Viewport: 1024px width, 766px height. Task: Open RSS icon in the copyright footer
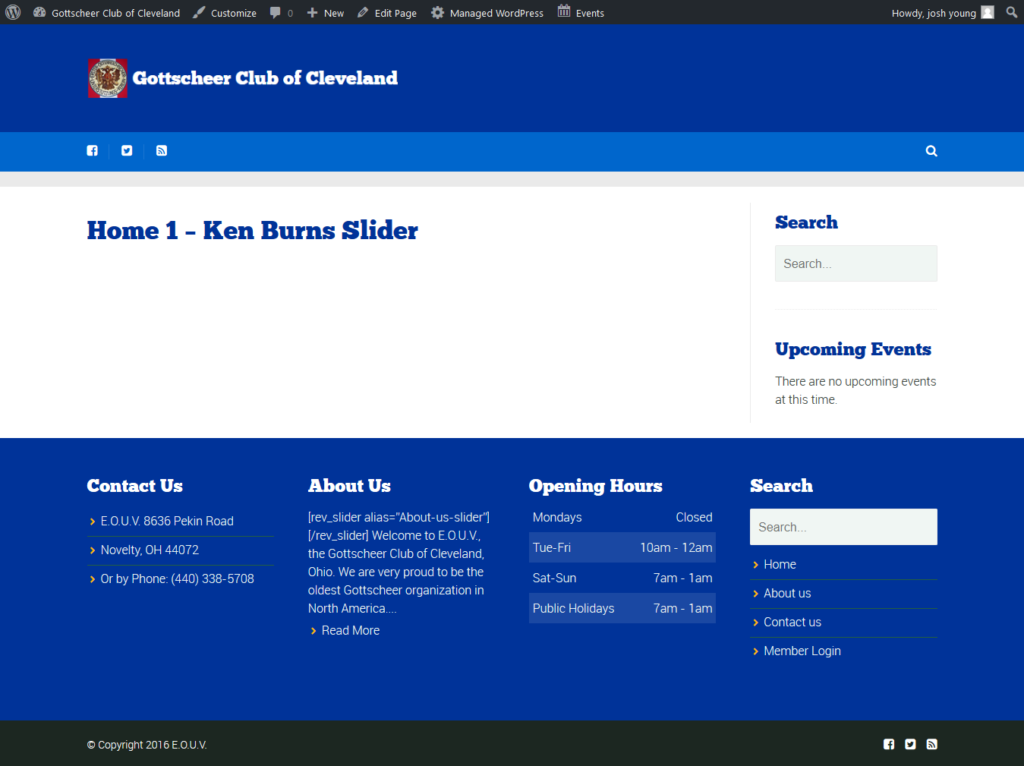click(x=932, y=744)
